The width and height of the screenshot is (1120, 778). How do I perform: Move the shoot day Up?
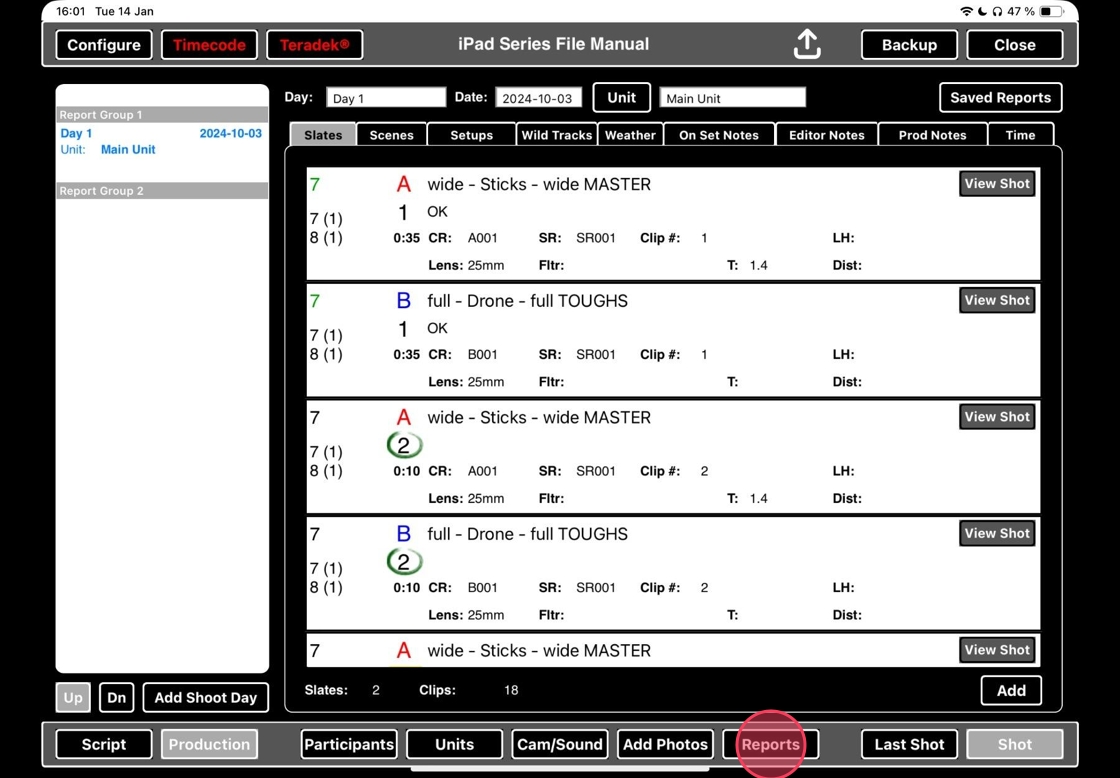pos(73,697)
